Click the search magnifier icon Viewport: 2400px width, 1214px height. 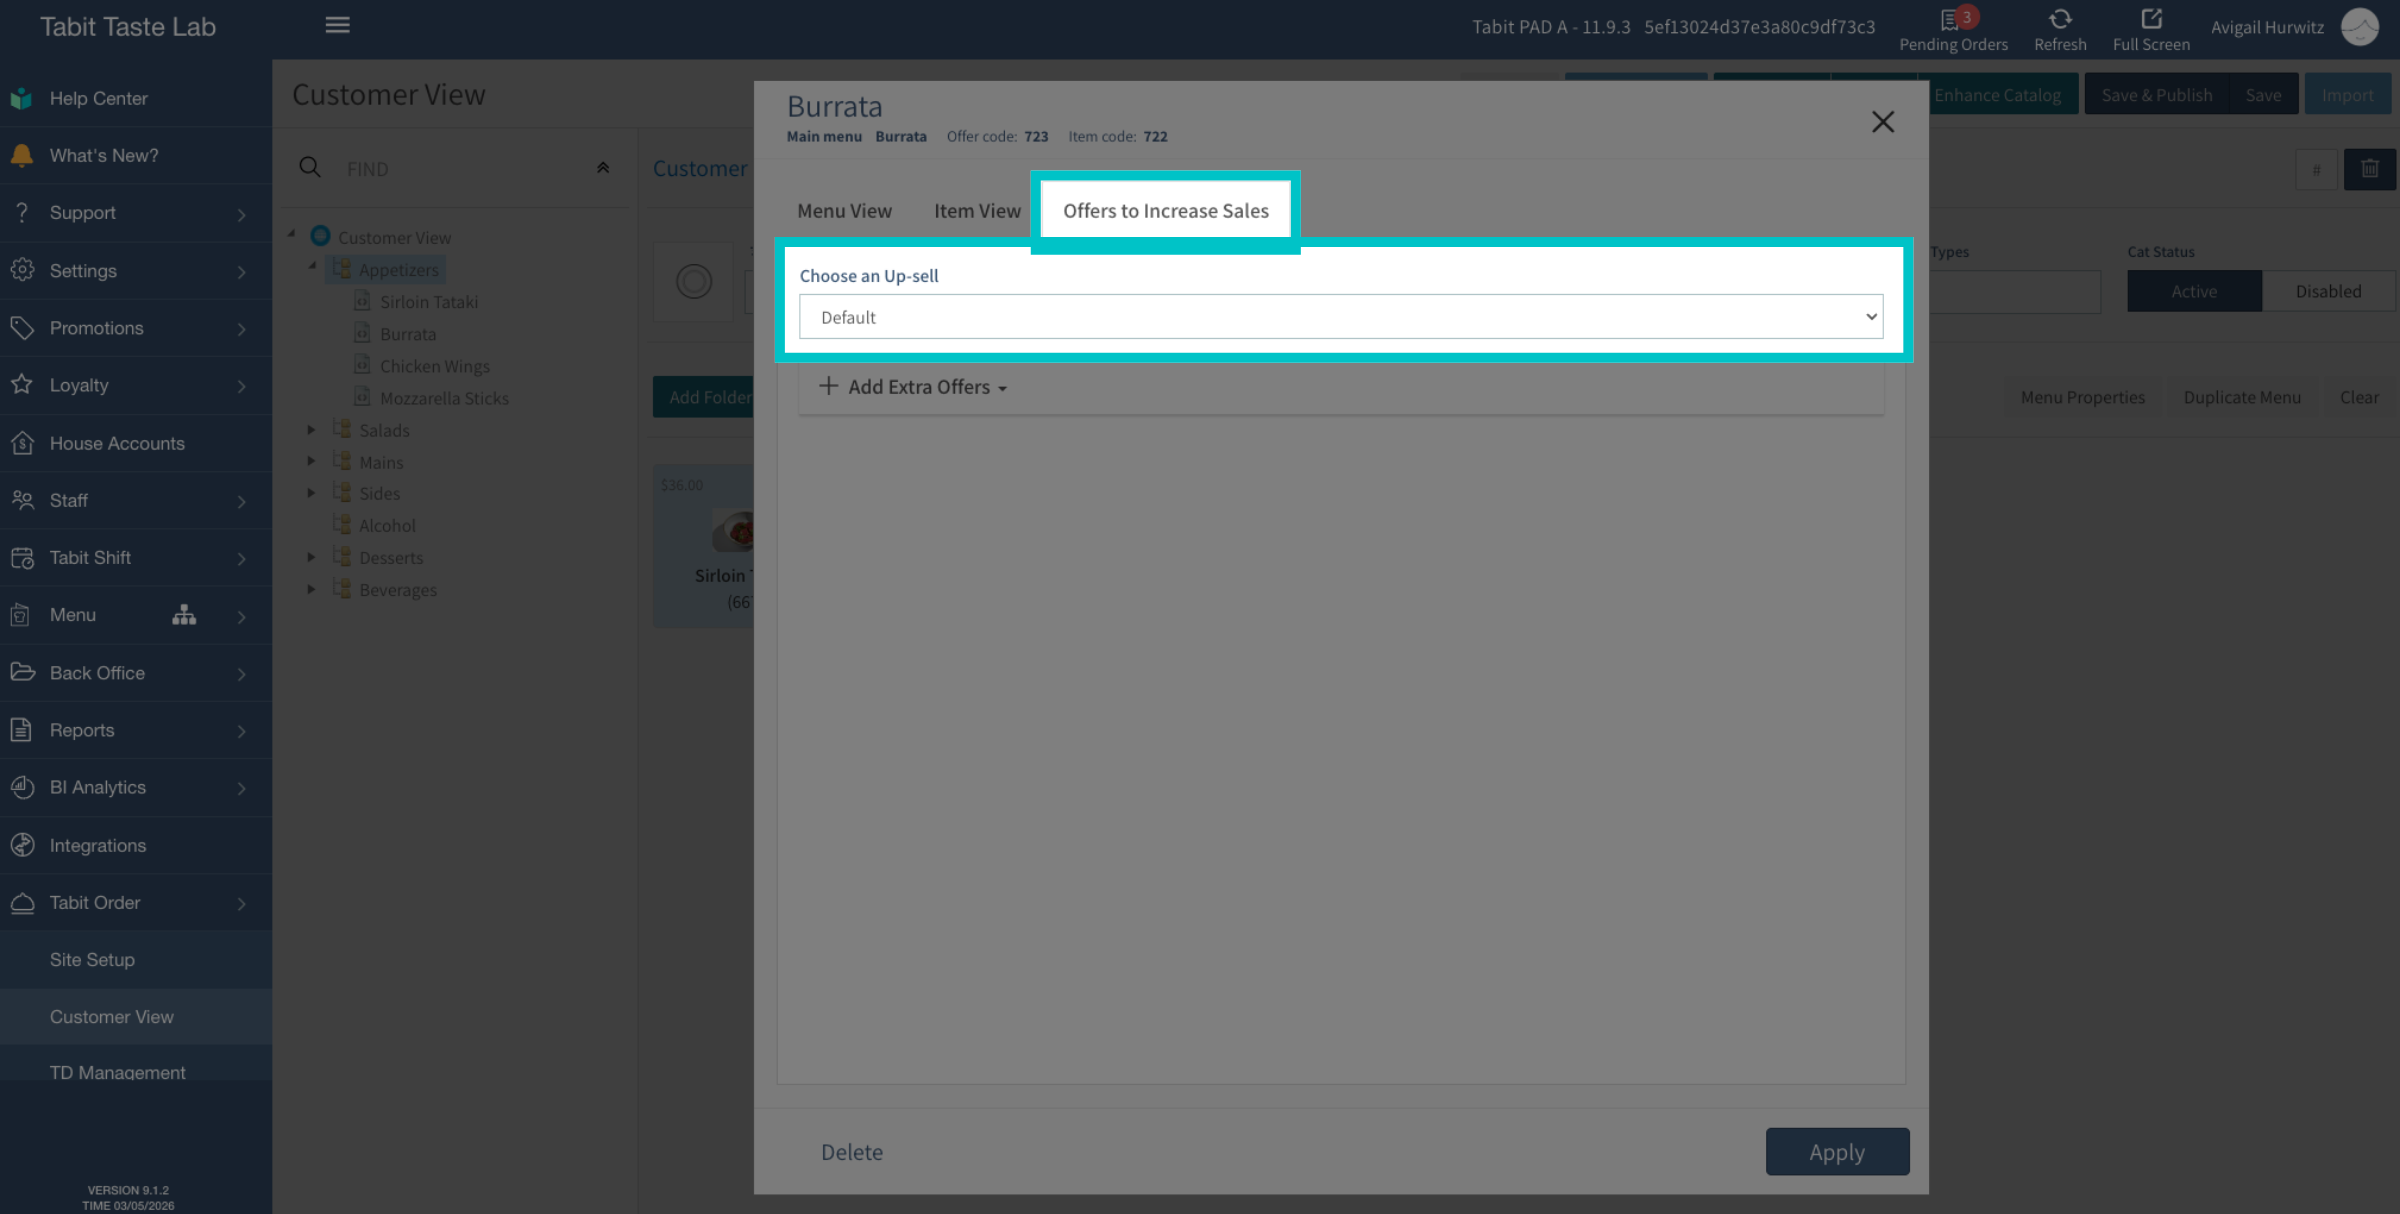[310, 167]
